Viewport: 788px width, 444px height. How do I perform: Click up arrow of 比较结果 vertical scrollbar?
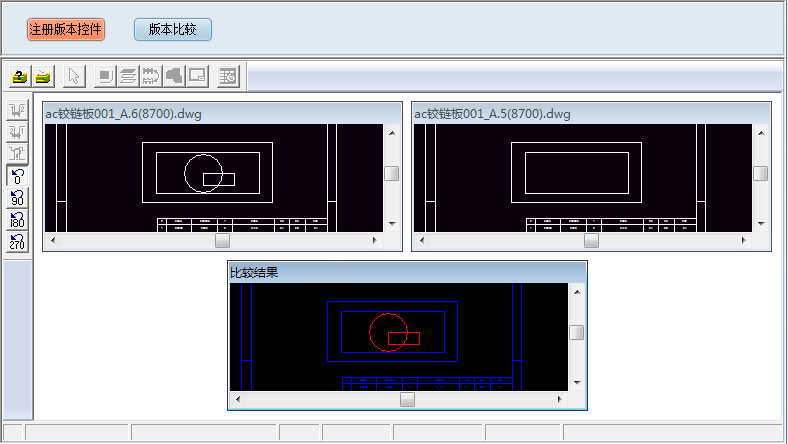point(576,291)
